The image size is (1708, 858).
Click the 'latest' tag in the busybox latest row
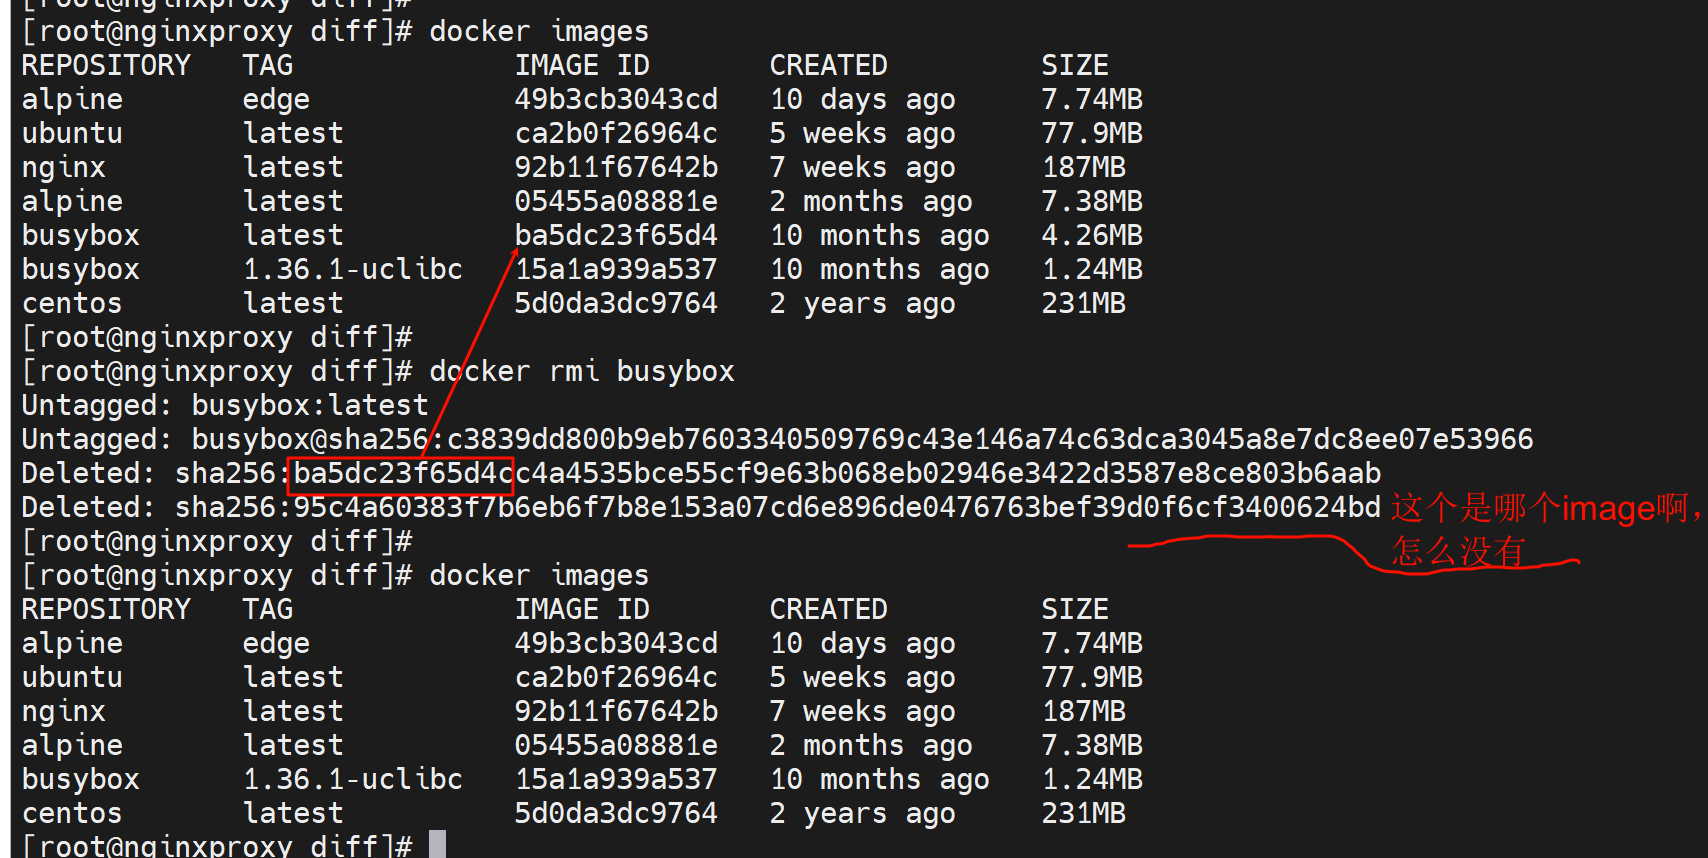293,236
